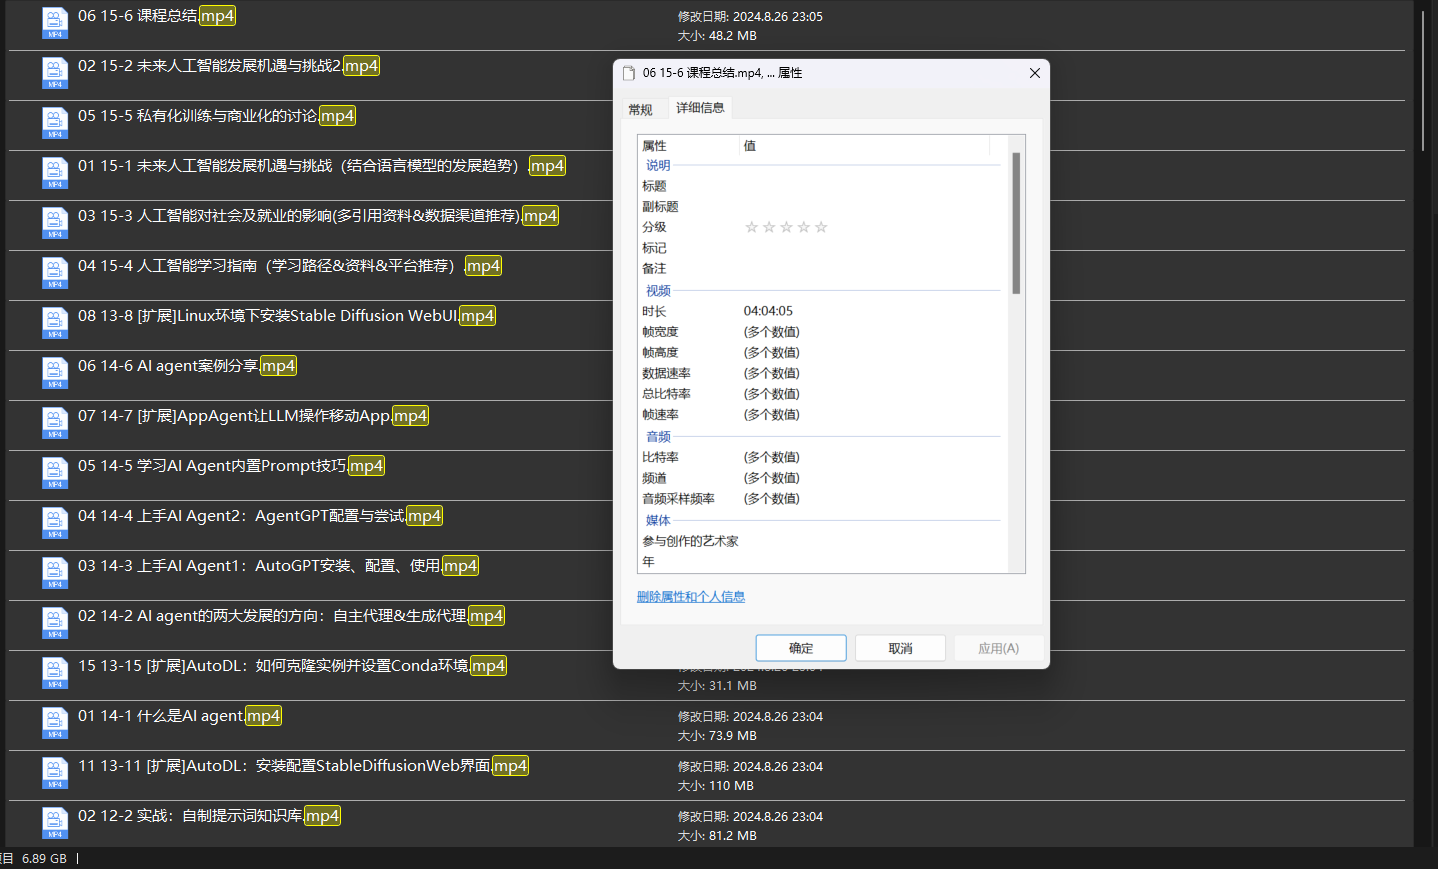Click the MP4 icon for 02 12-2 实战 file

pyautogui.click(x=55, y=824)
